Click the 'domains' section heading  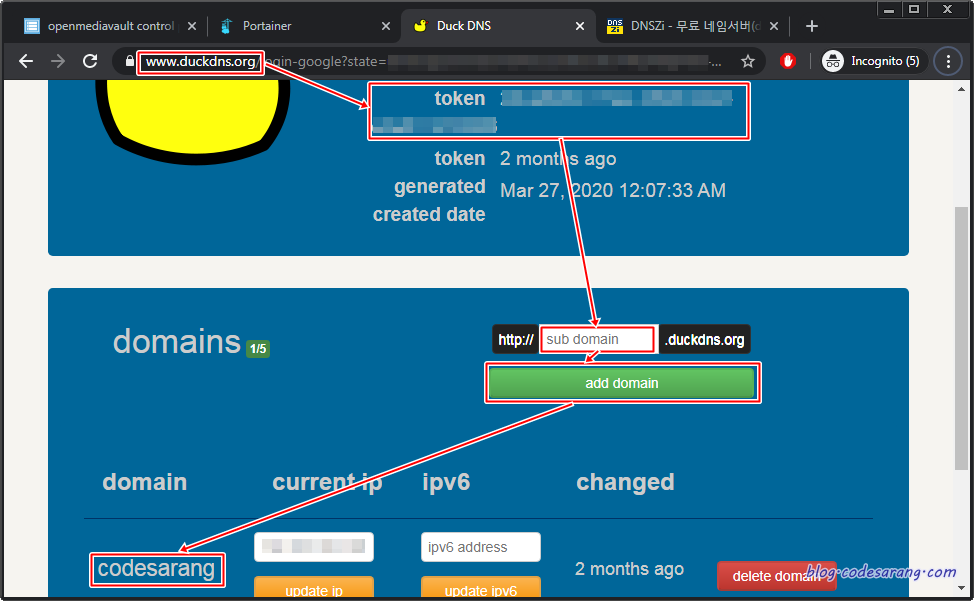tap(176, 341)
